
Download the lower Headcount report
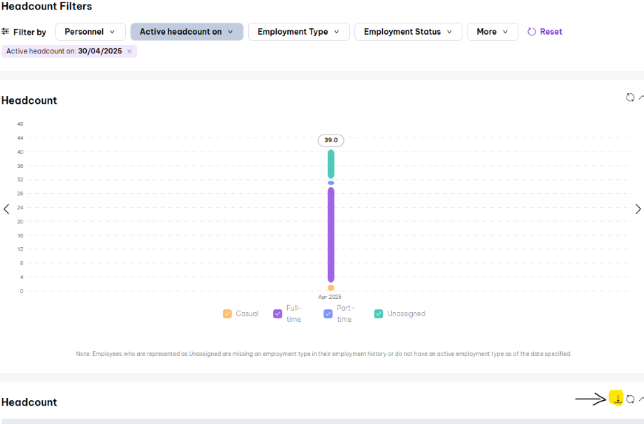coord(617,399)
